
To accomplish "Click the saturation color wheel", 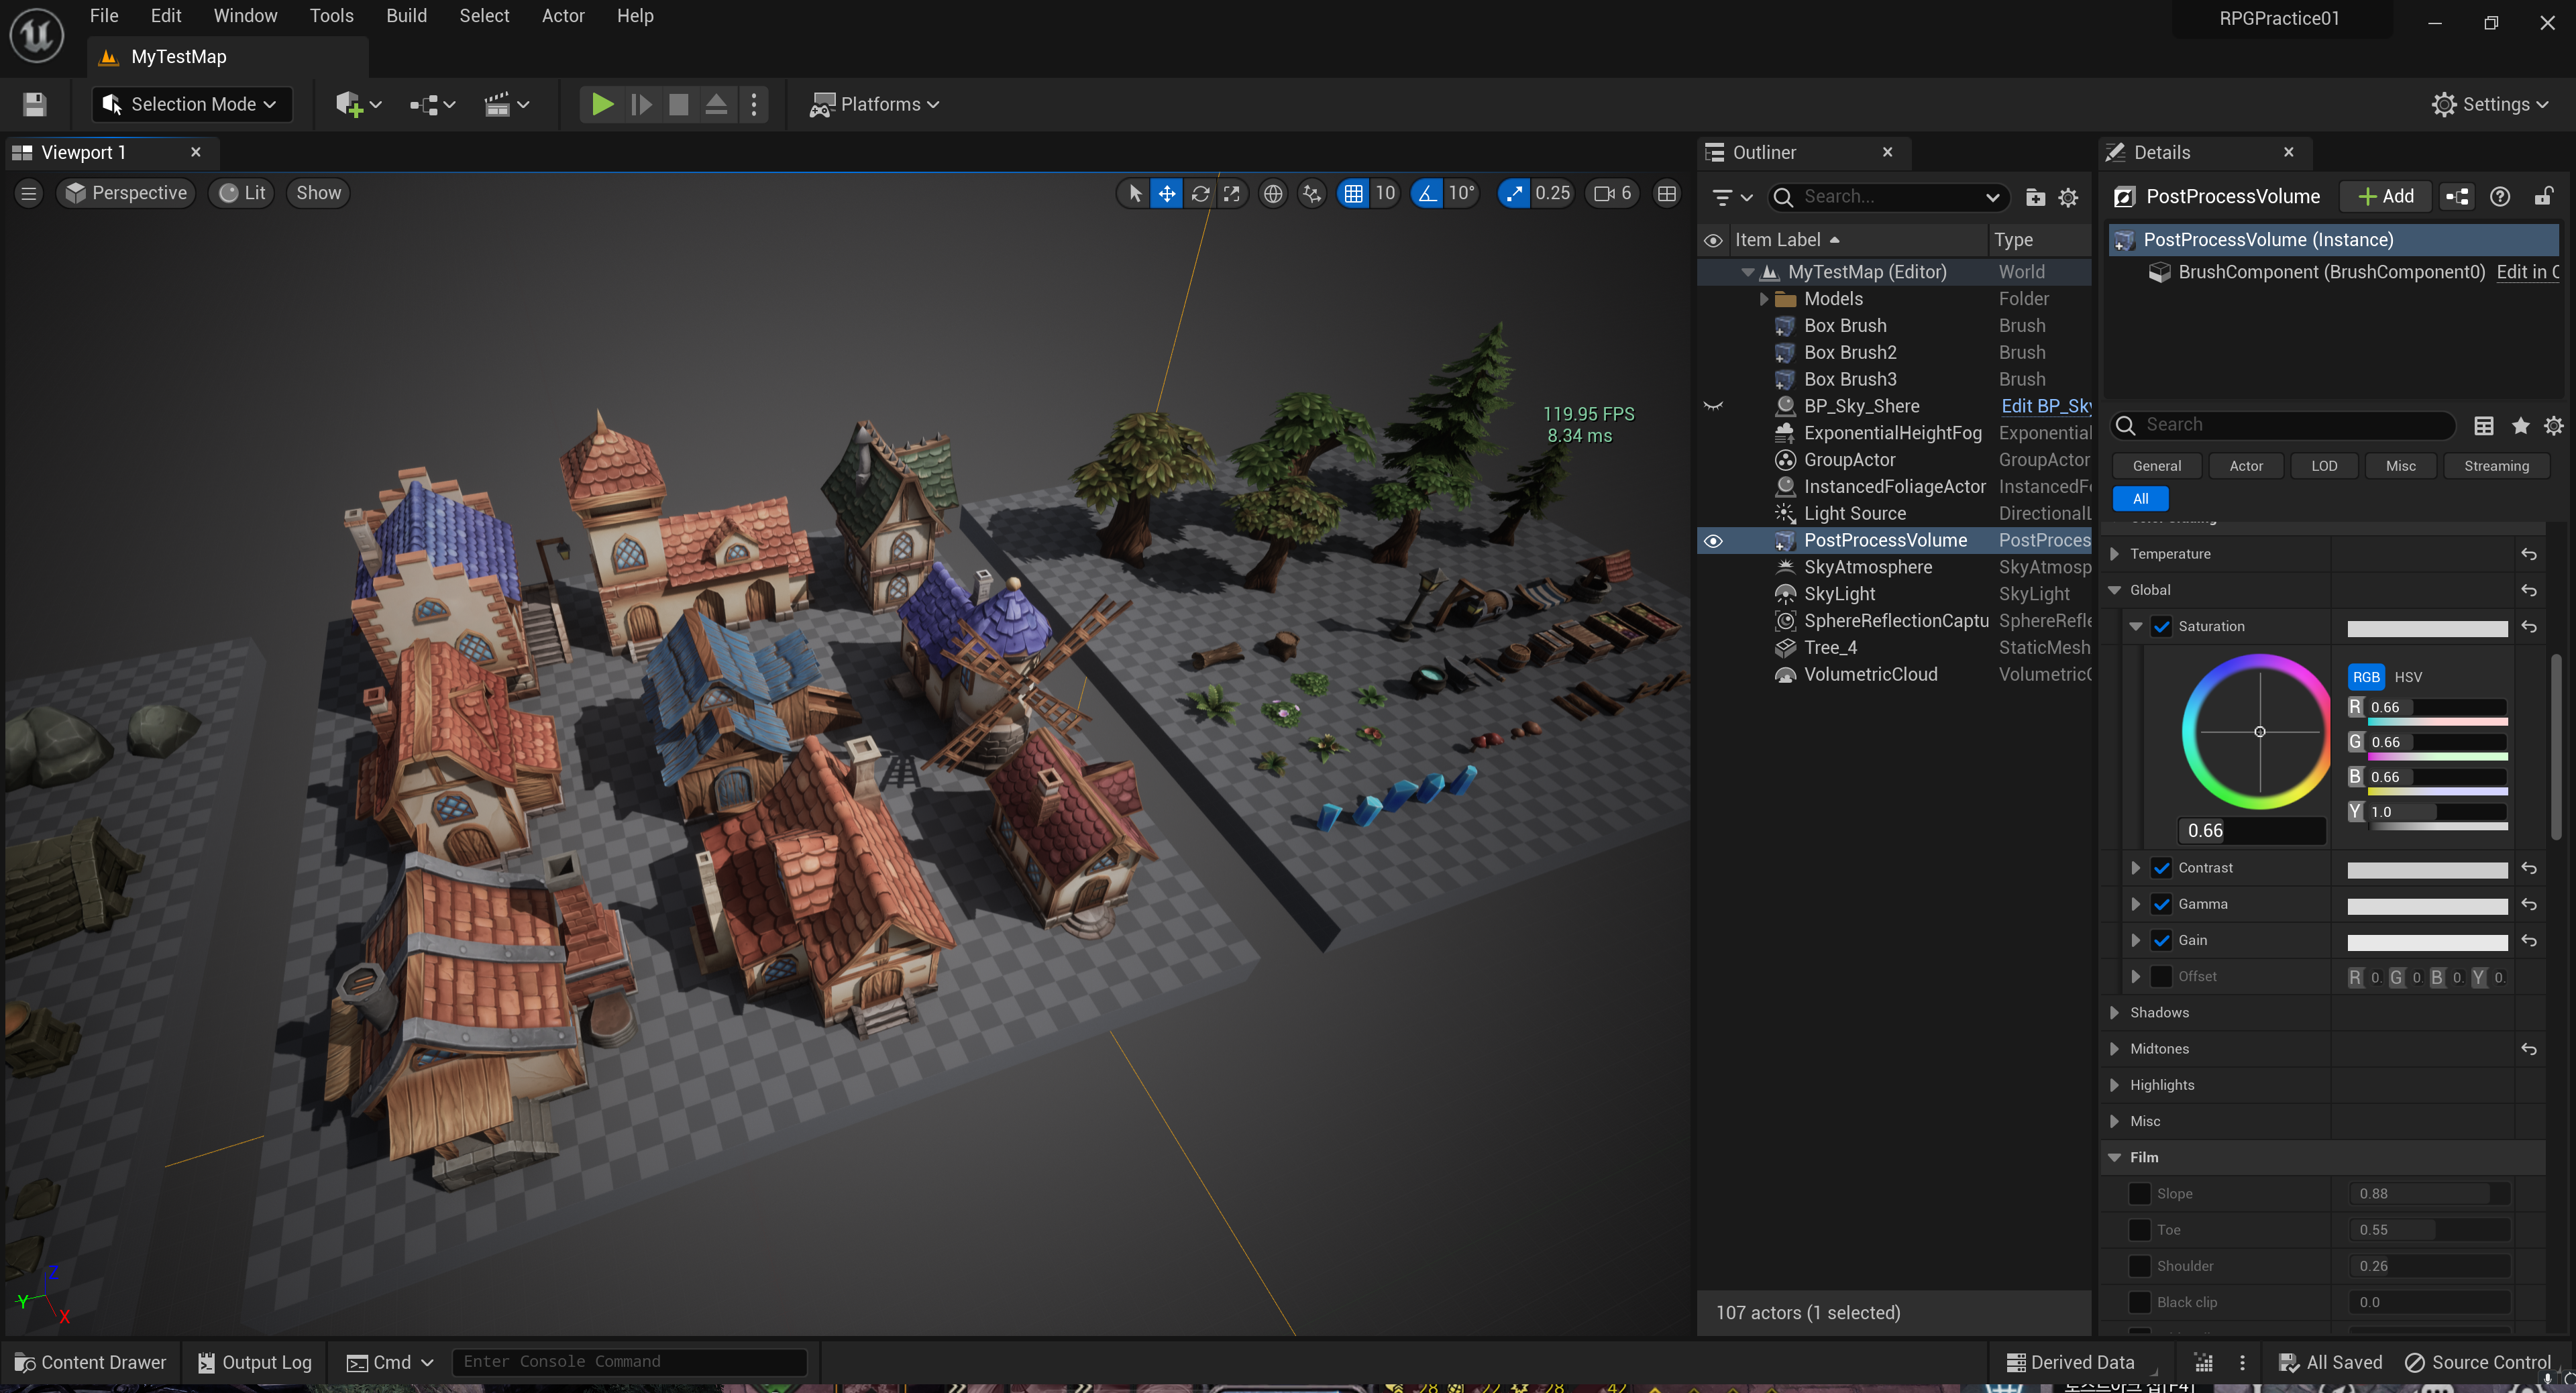I will tap(2258, 732).
